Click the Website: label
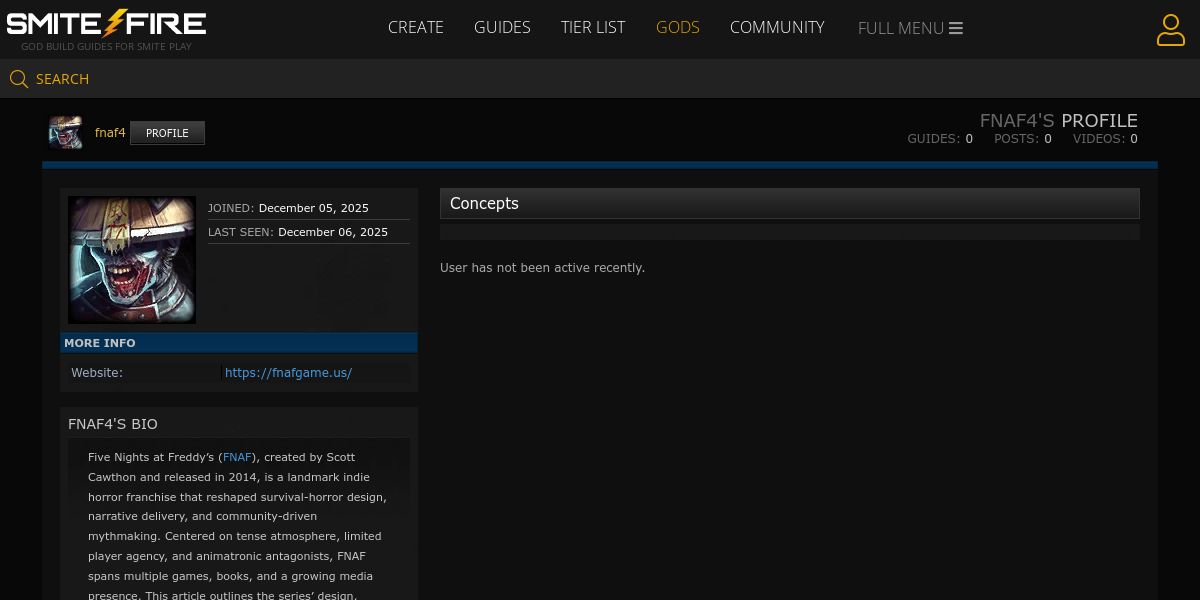This screenshot has height=600, width=1200. pos(97,372)
